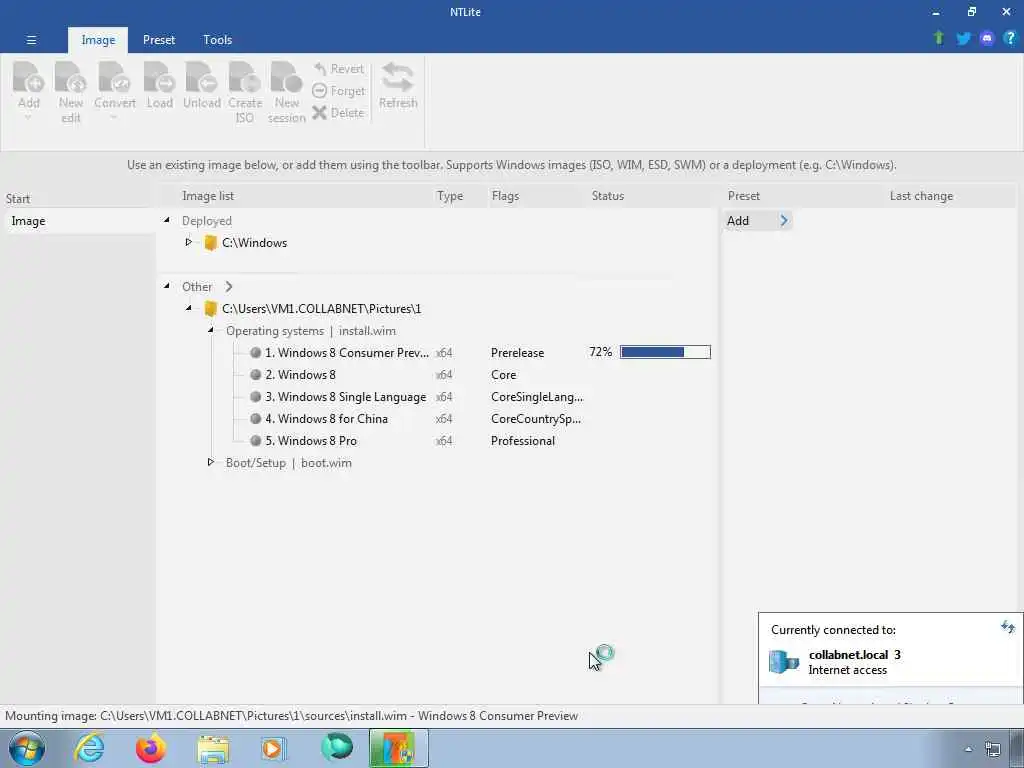Click the 72% mounting progress bar
The height and width of the screenshot is (768, 1024).
click(x=665, y=352)
